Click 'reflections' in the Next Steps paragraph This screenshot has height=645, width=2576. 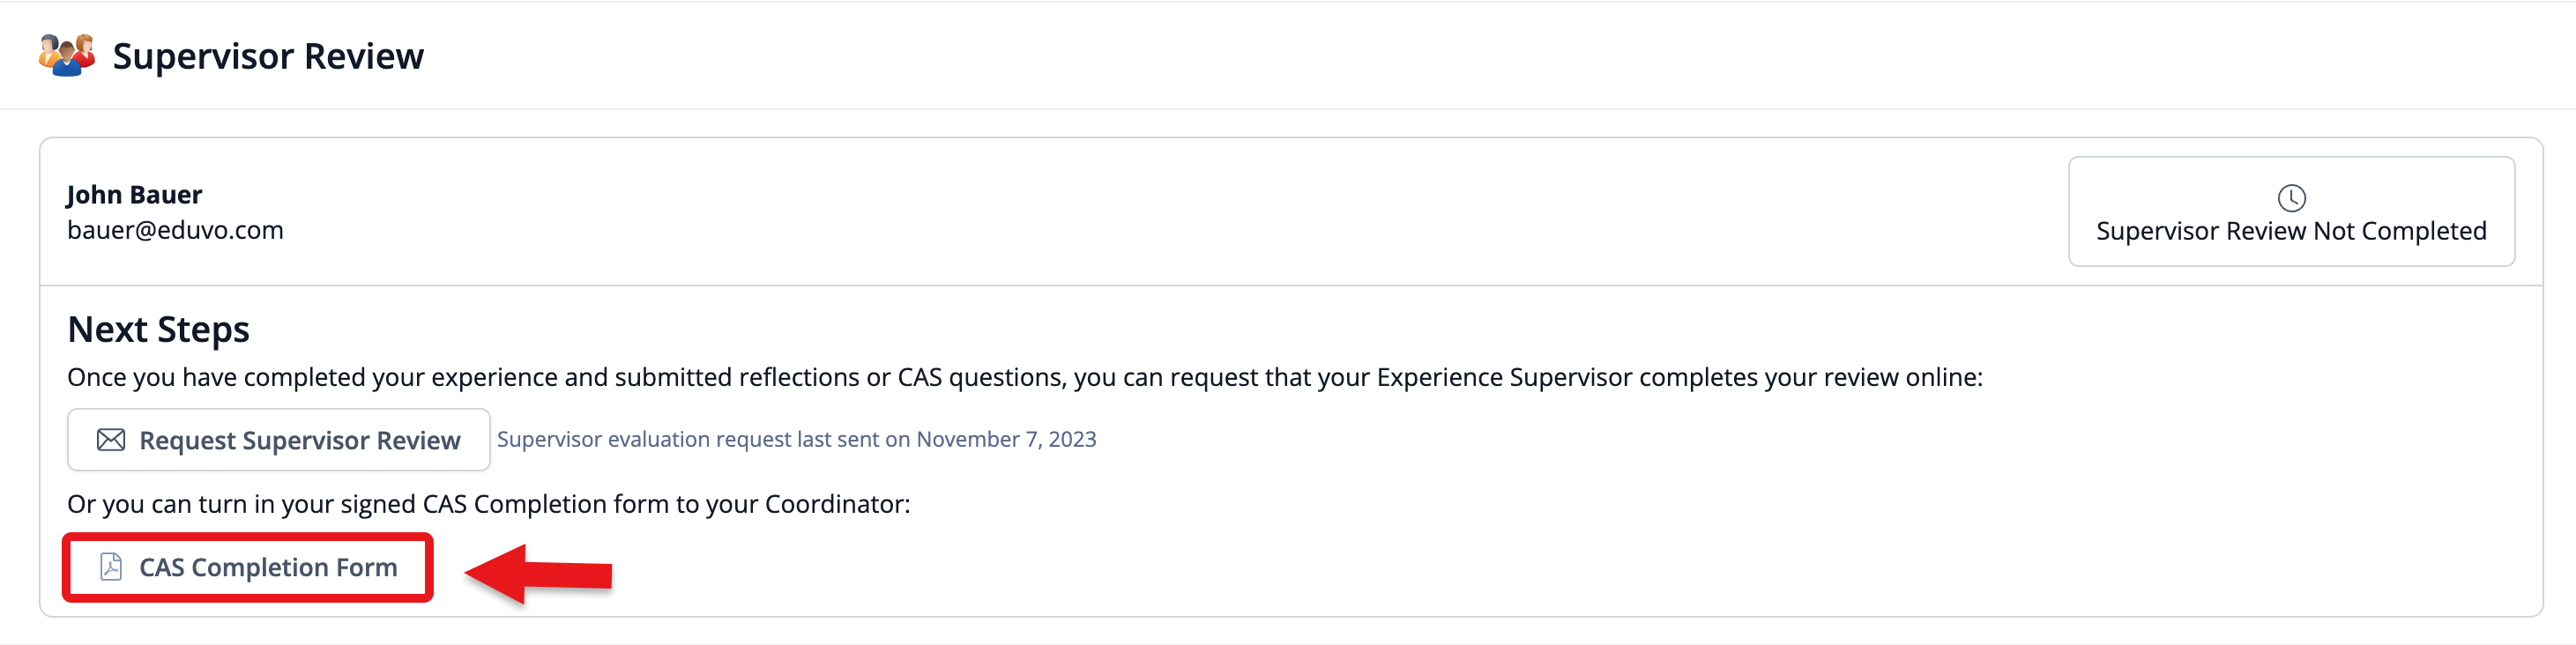[798, 377]
